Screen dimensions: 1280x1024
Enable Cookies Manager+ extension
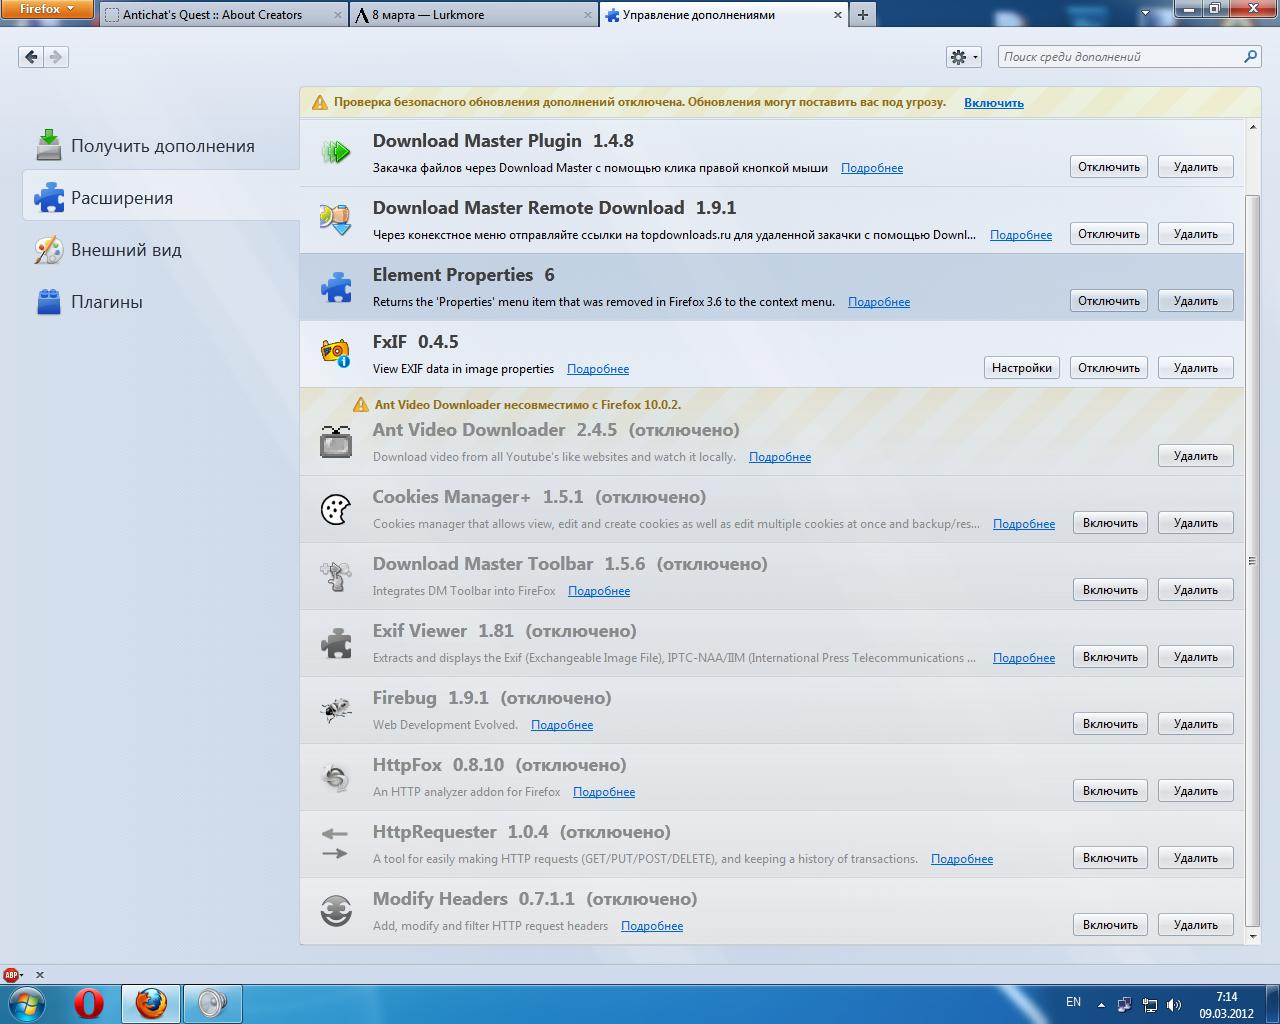tap(1110, 523)
